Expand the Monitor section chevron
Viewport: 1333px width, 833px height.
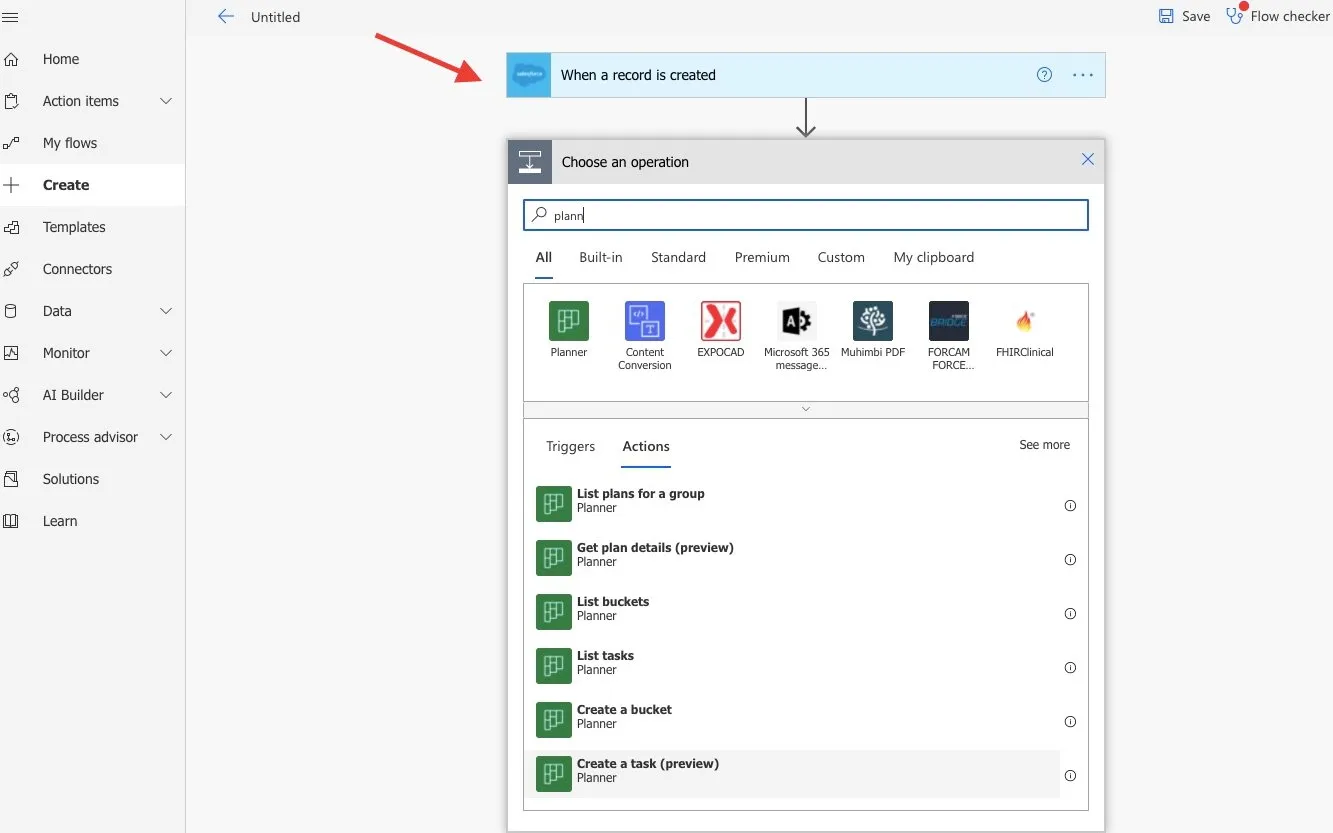[x=166, y=353]
